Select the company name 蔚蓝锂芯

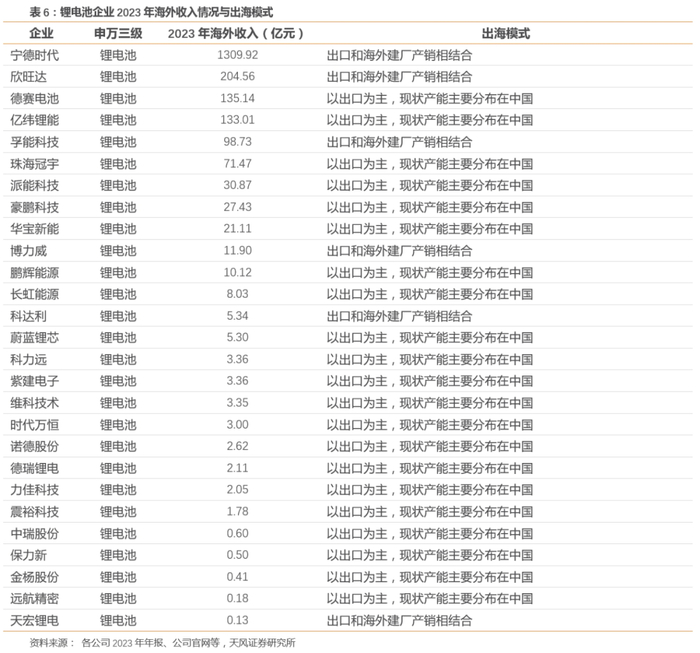pos(34,337)
